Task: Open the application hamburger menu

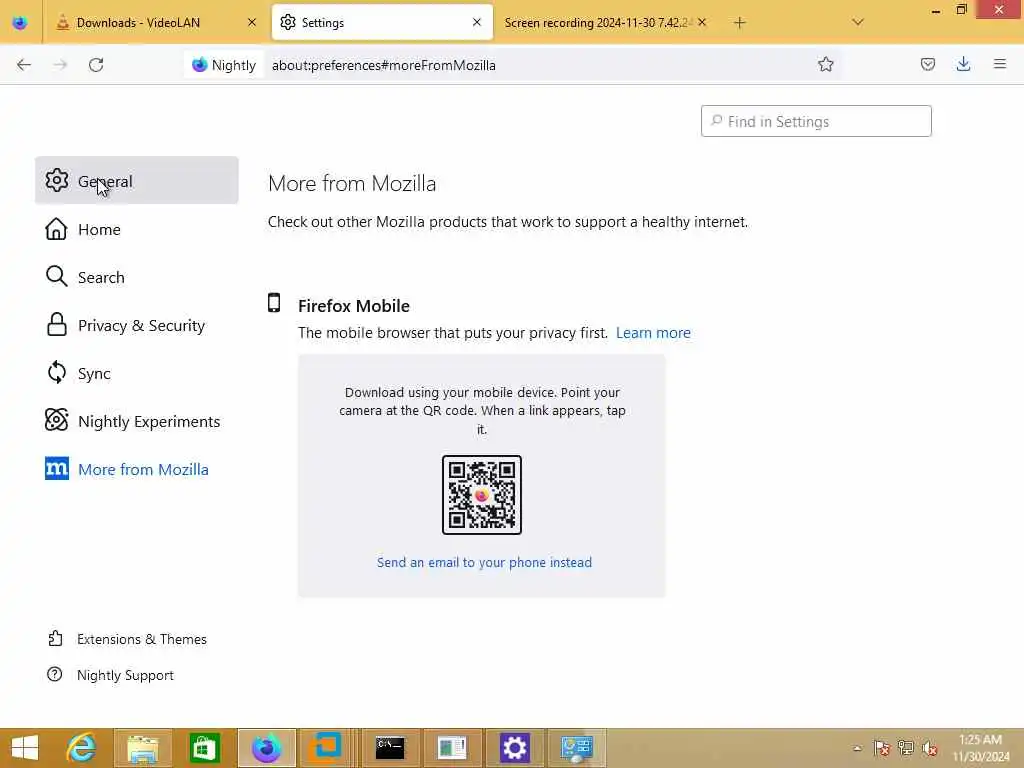Action: point(999,64)
